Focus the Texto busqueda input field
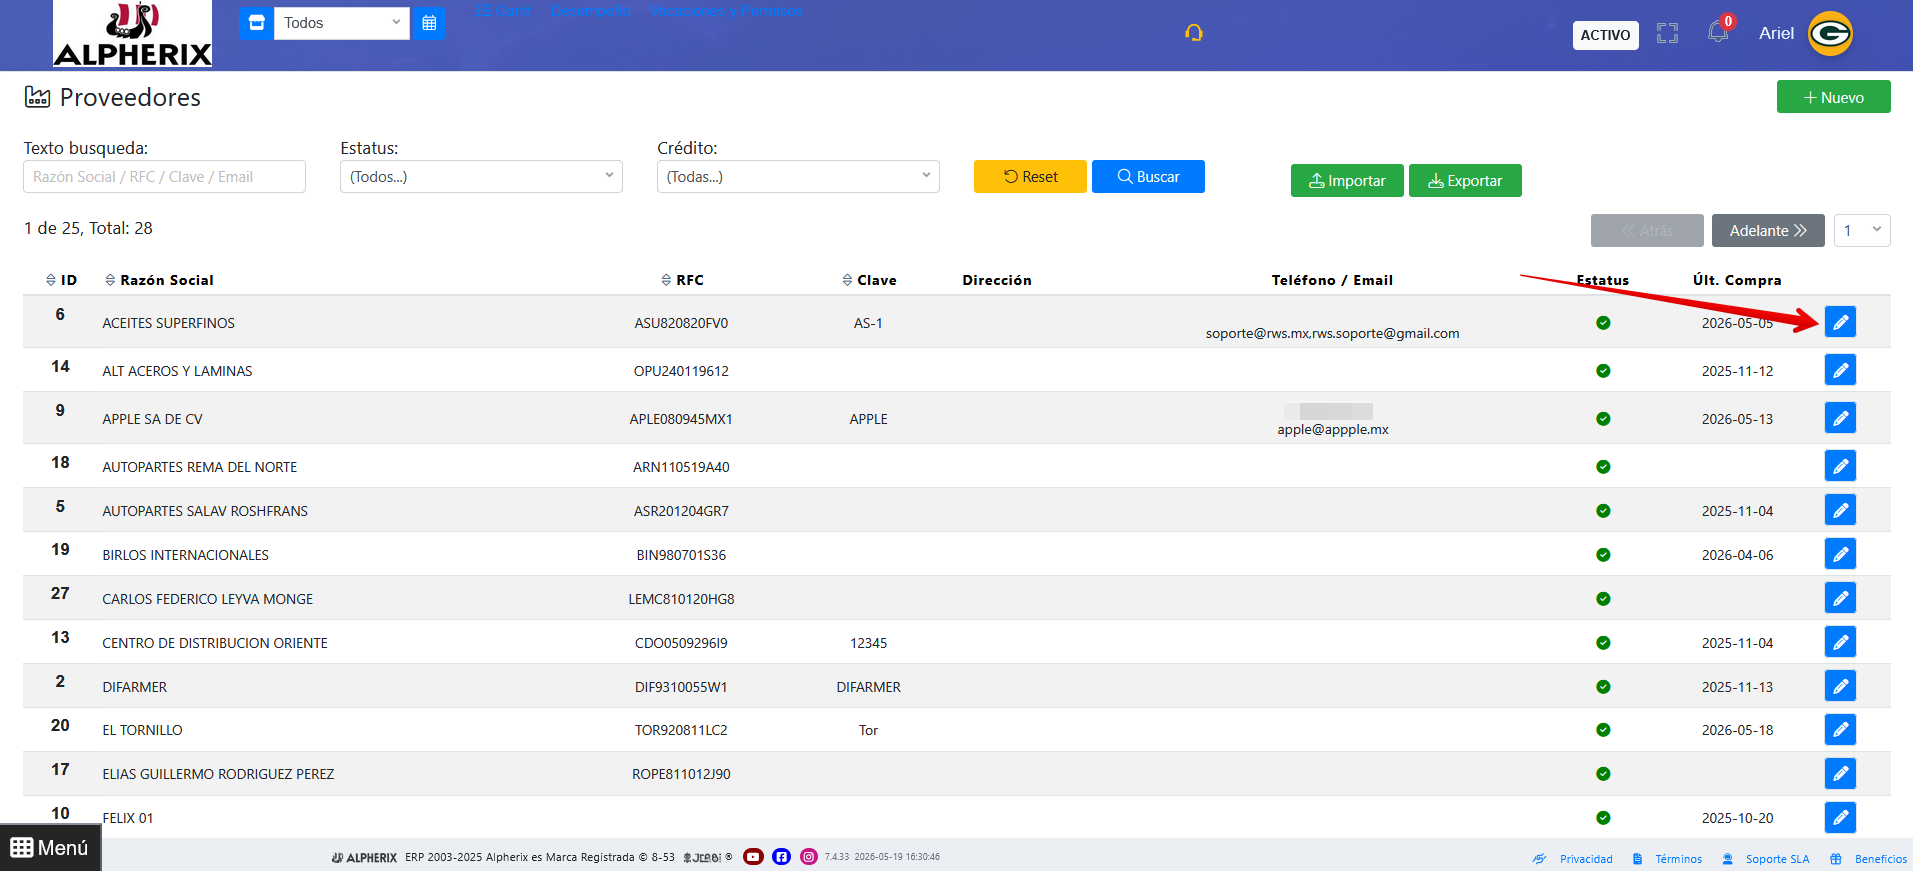This screenshot has width=1913, height=871. pos(164,177)
